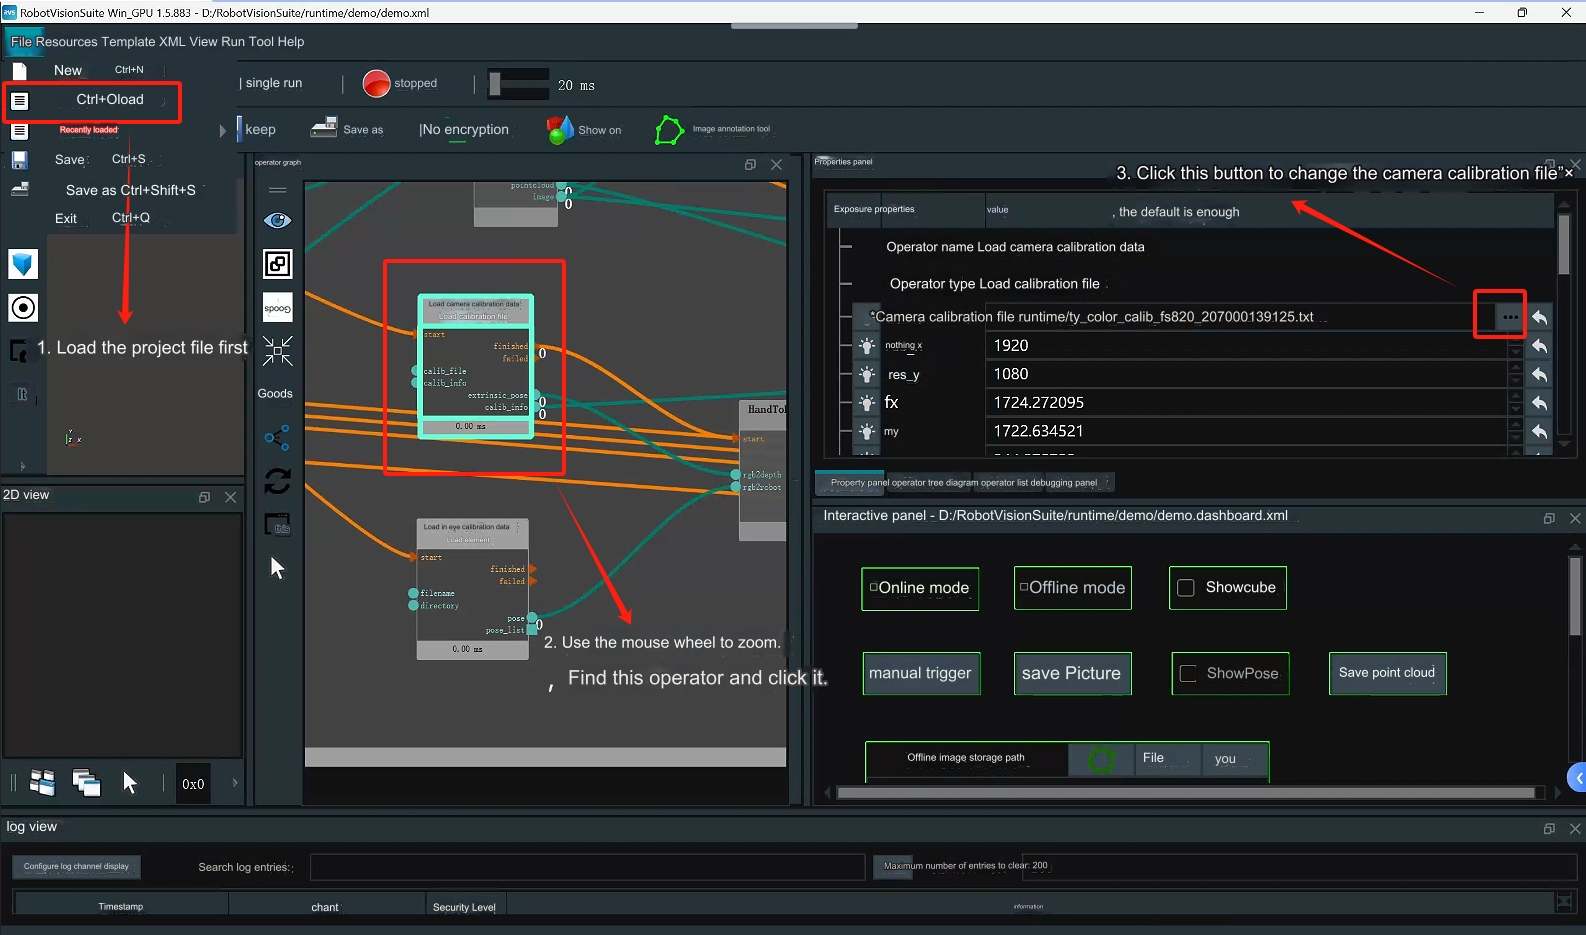This screenshot has height=935, width=1586.
Task: Enable Offline mode checkbox
Action: click(x=1024, y=587)
